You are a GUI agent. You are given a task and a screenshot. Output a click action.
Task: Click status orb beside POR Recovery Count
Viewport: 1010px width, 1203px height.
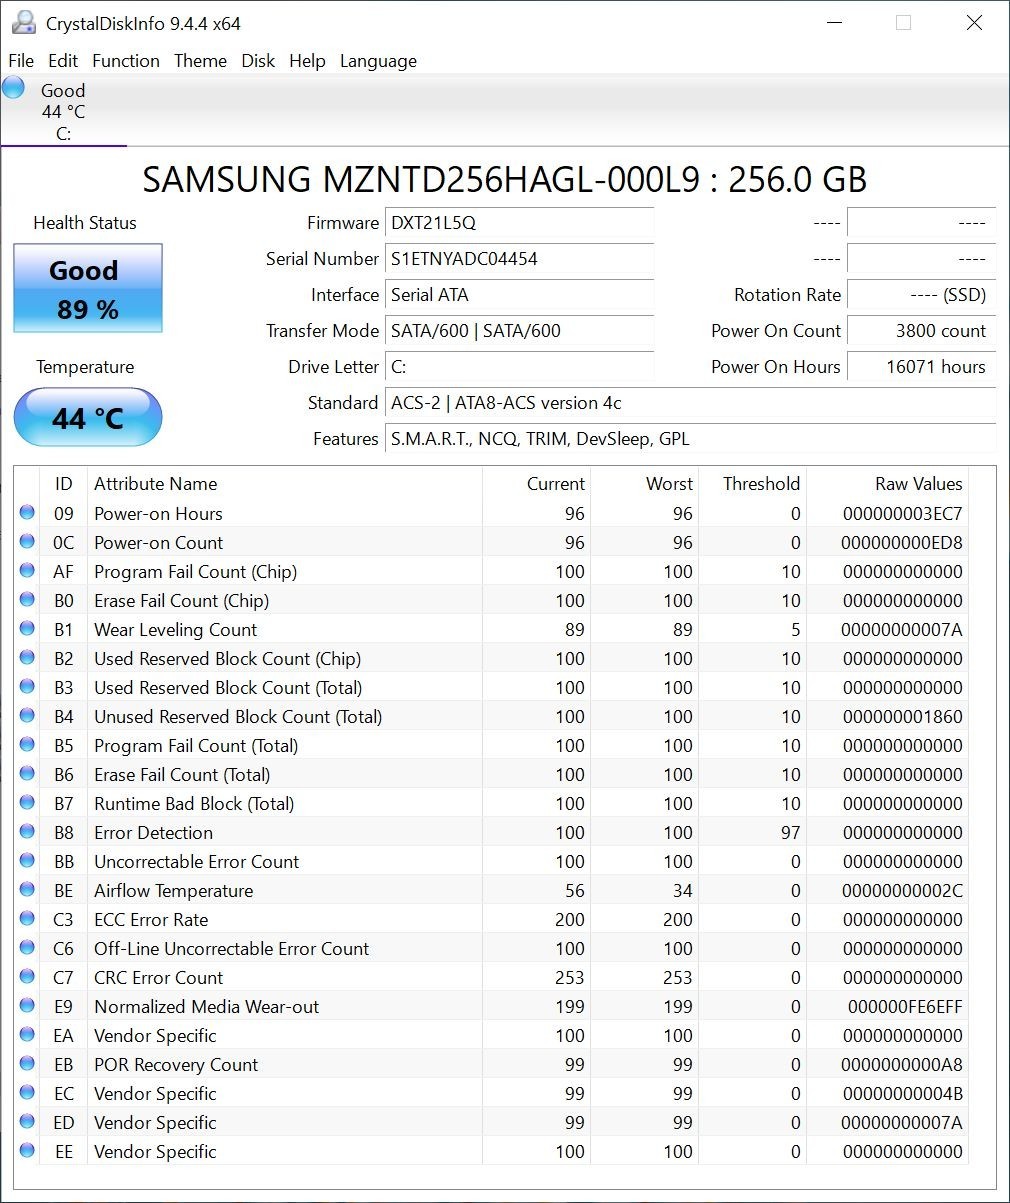click(27, 1064)
